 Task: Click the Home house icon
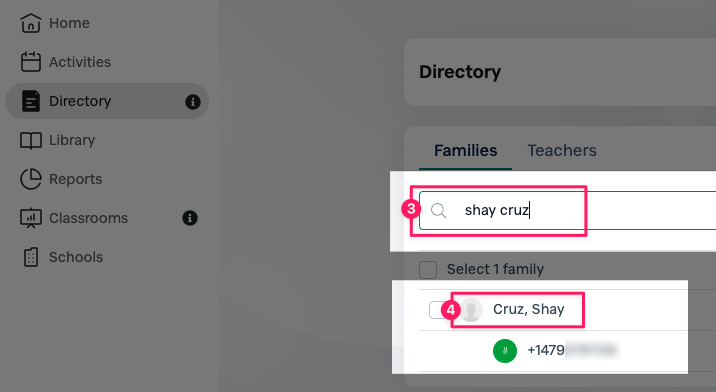[31, 23]
